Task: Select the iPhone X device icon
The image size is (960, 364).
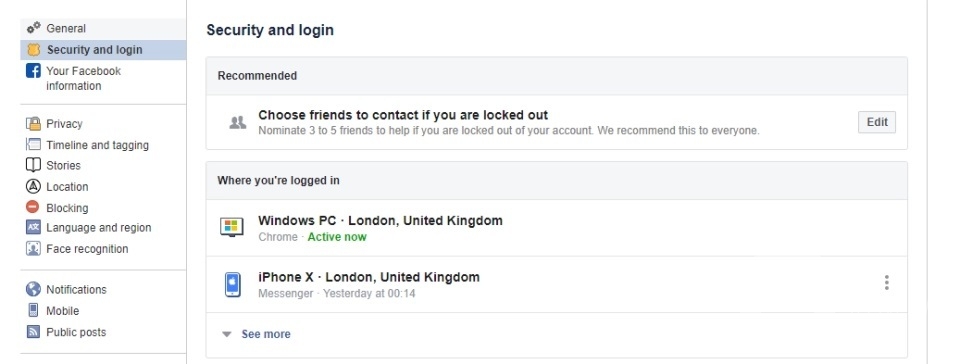Action: pyautogui.click(x=233, y=285)
